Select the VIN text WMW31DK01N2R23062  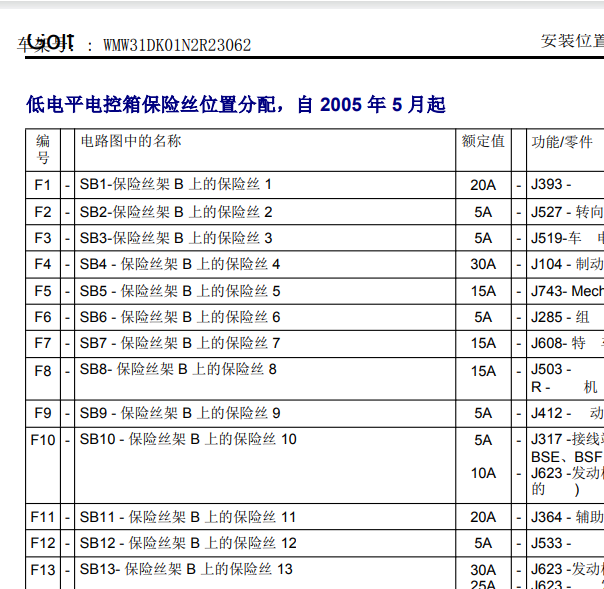click(177, 45)
